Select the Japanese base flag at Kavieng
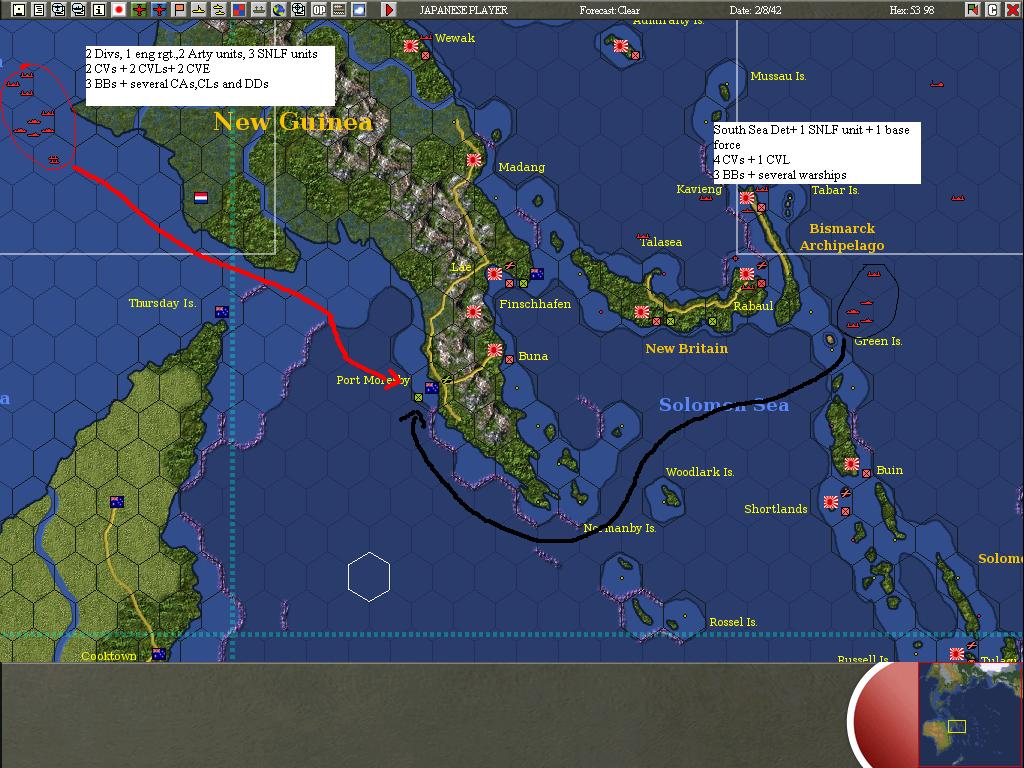 pos(746,198)
